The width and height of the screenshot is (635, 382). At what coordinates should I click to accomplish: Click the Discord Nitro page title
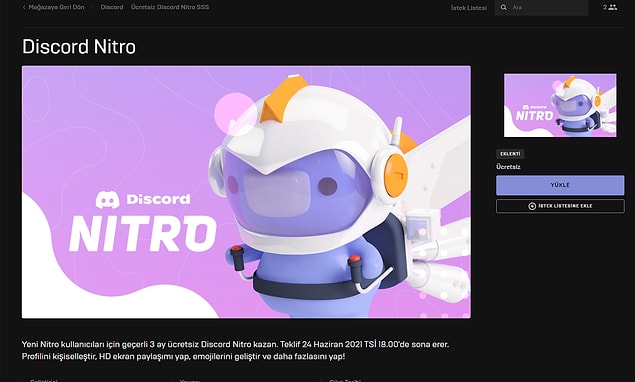(x=79, y=47)
